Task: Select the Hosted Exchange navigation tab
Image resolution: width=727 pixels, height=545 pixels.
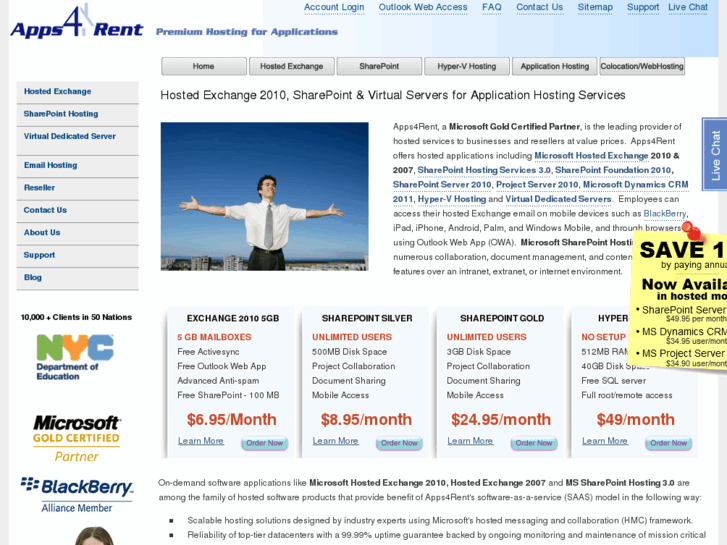Action: (291, 66)
